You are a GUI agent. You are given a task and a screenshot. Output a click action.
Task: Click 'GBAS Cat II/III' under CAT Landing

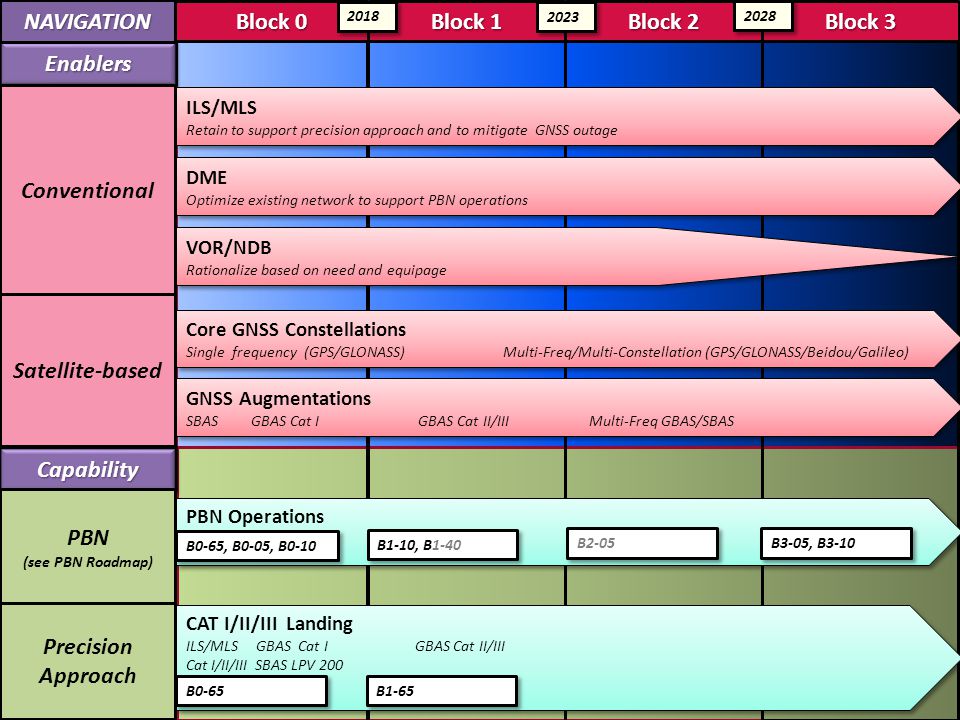click(x=460, y=646)
